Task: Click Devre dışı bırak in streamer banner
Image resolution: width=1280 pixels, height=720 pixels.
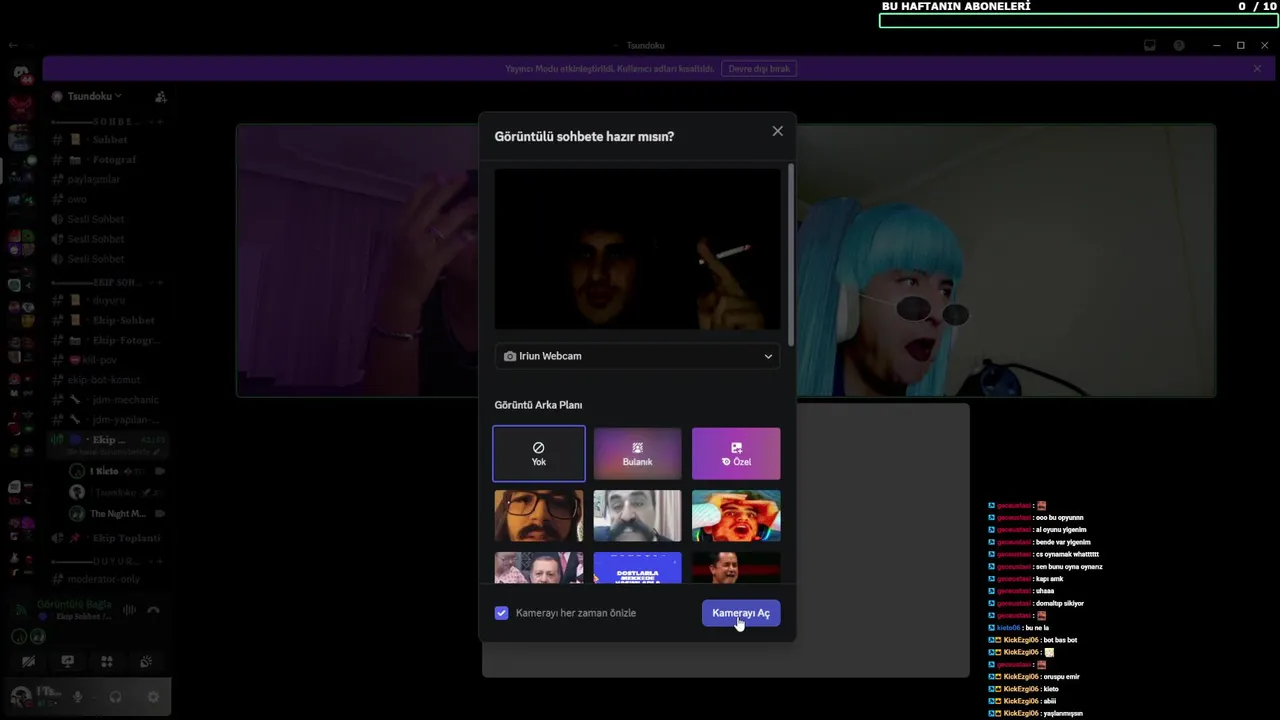Action: [x=759, y=69]
